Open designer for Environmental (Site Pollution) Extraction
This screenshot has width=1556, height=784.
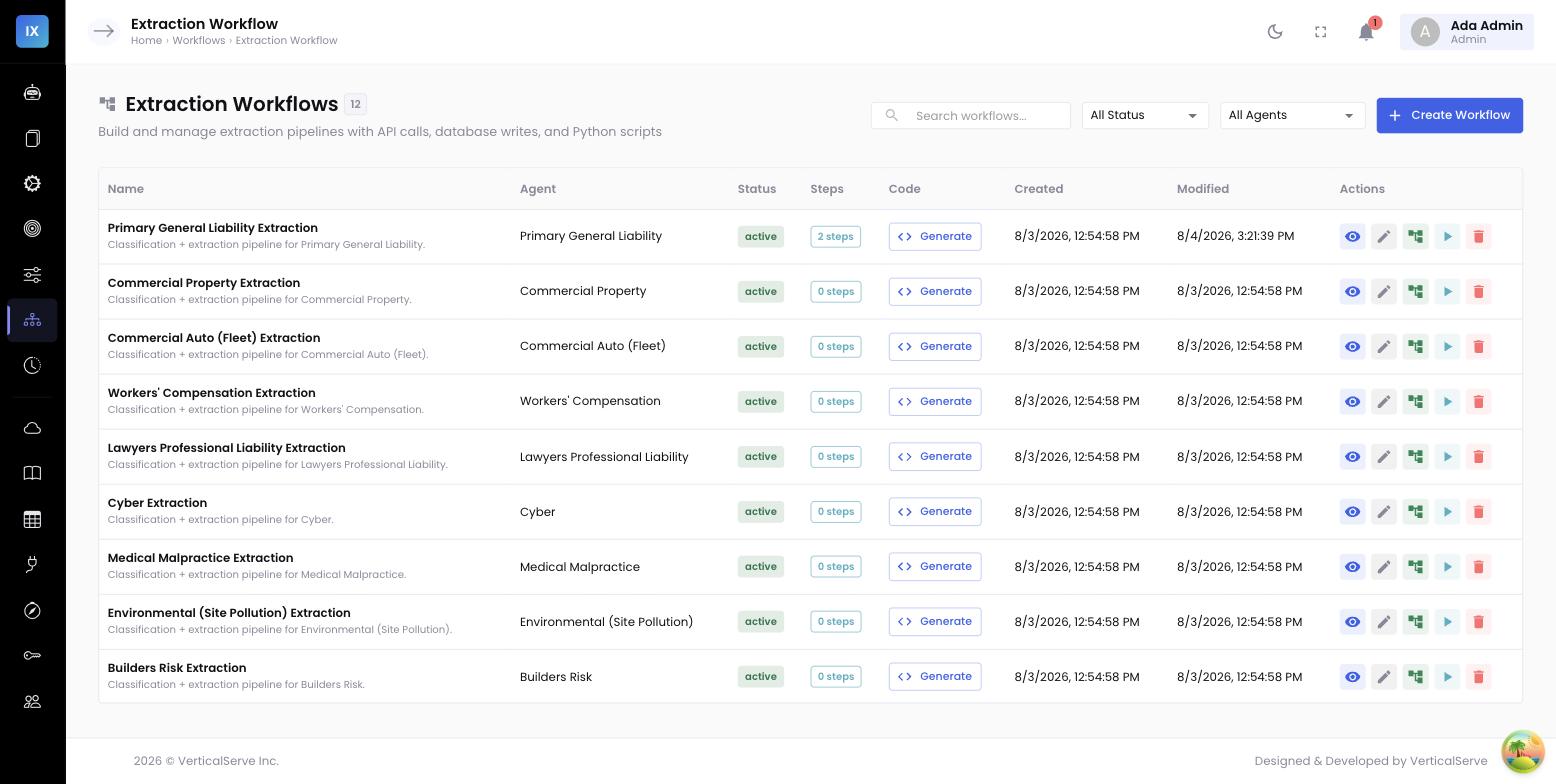pyautogui.click(x=1415, y=622)
